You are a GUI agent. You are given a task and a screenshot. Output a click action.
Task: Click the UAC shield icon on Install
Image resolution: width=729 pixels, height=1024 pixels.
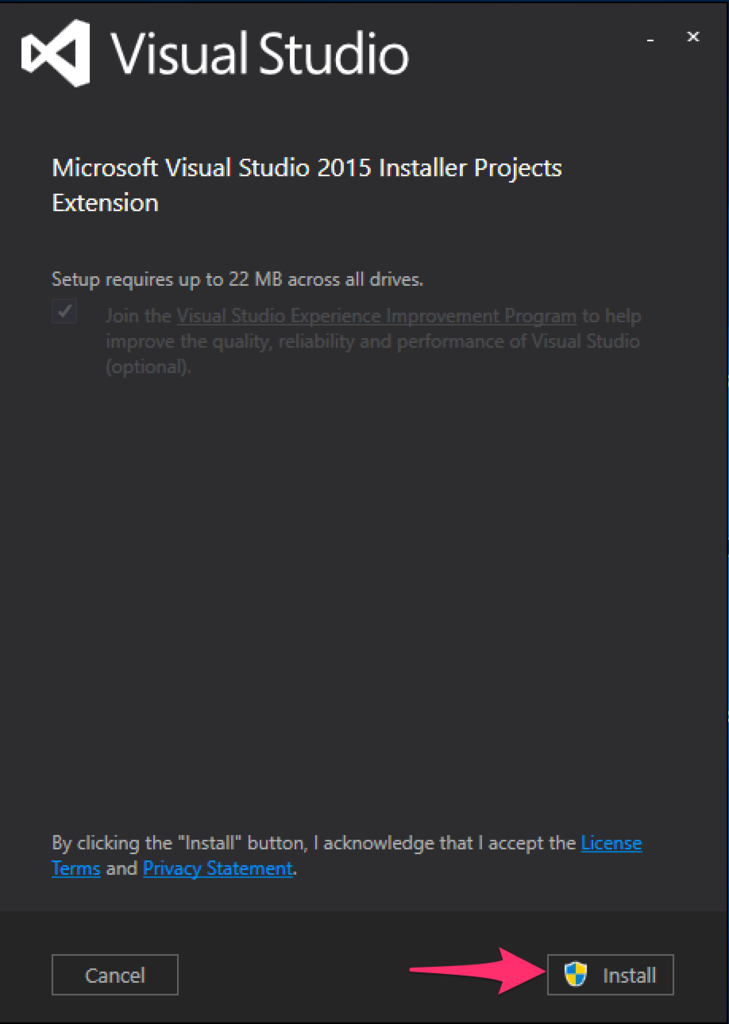click(575, 974)
